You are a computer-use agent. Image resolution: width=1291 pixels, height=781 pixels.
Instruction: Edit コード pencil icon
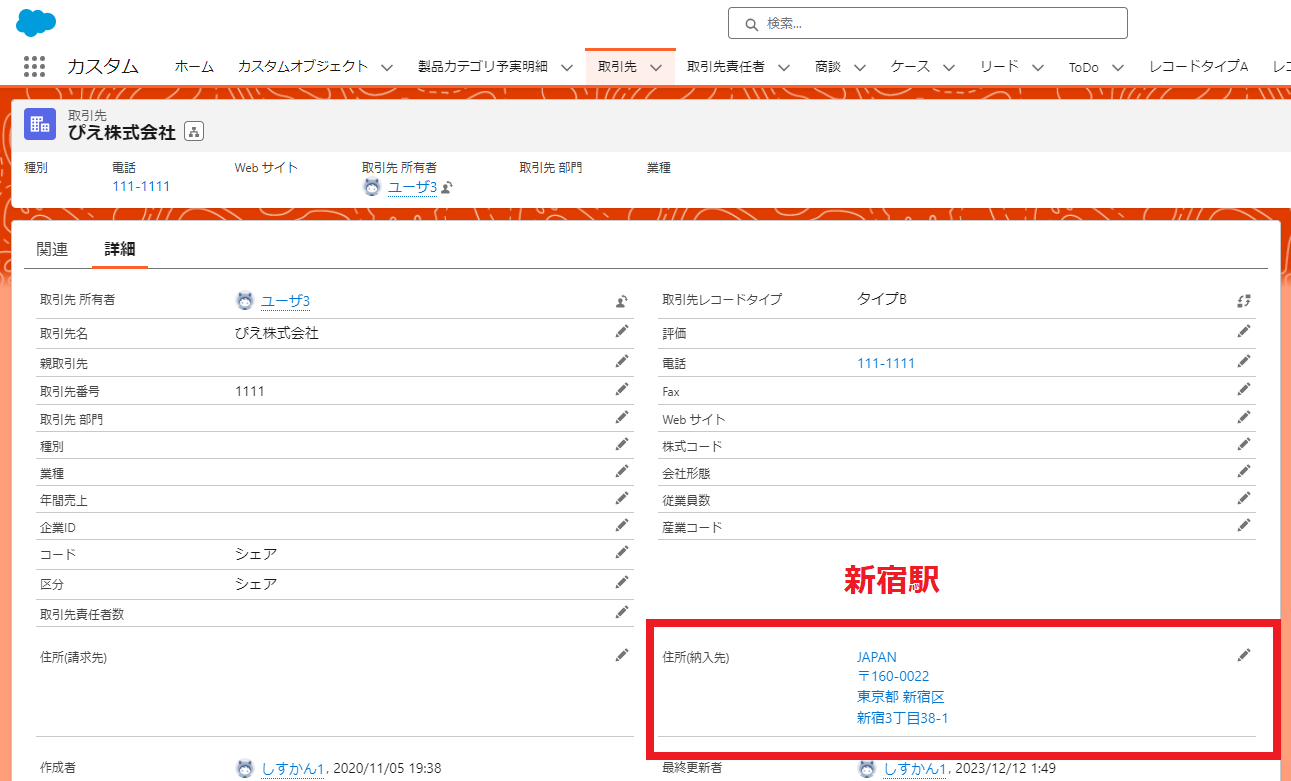point(622,552)
